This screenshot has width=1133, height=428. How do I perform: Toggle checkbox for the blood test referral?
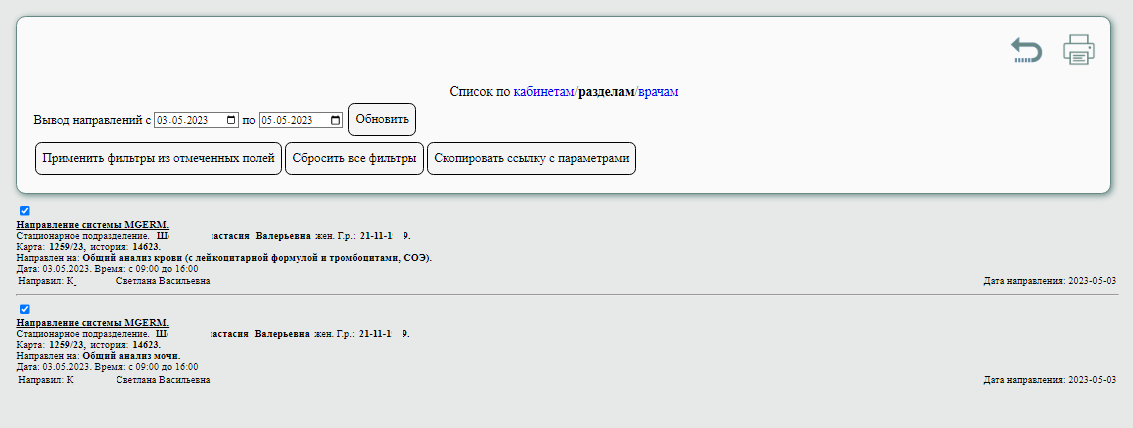tap(25, 211)
